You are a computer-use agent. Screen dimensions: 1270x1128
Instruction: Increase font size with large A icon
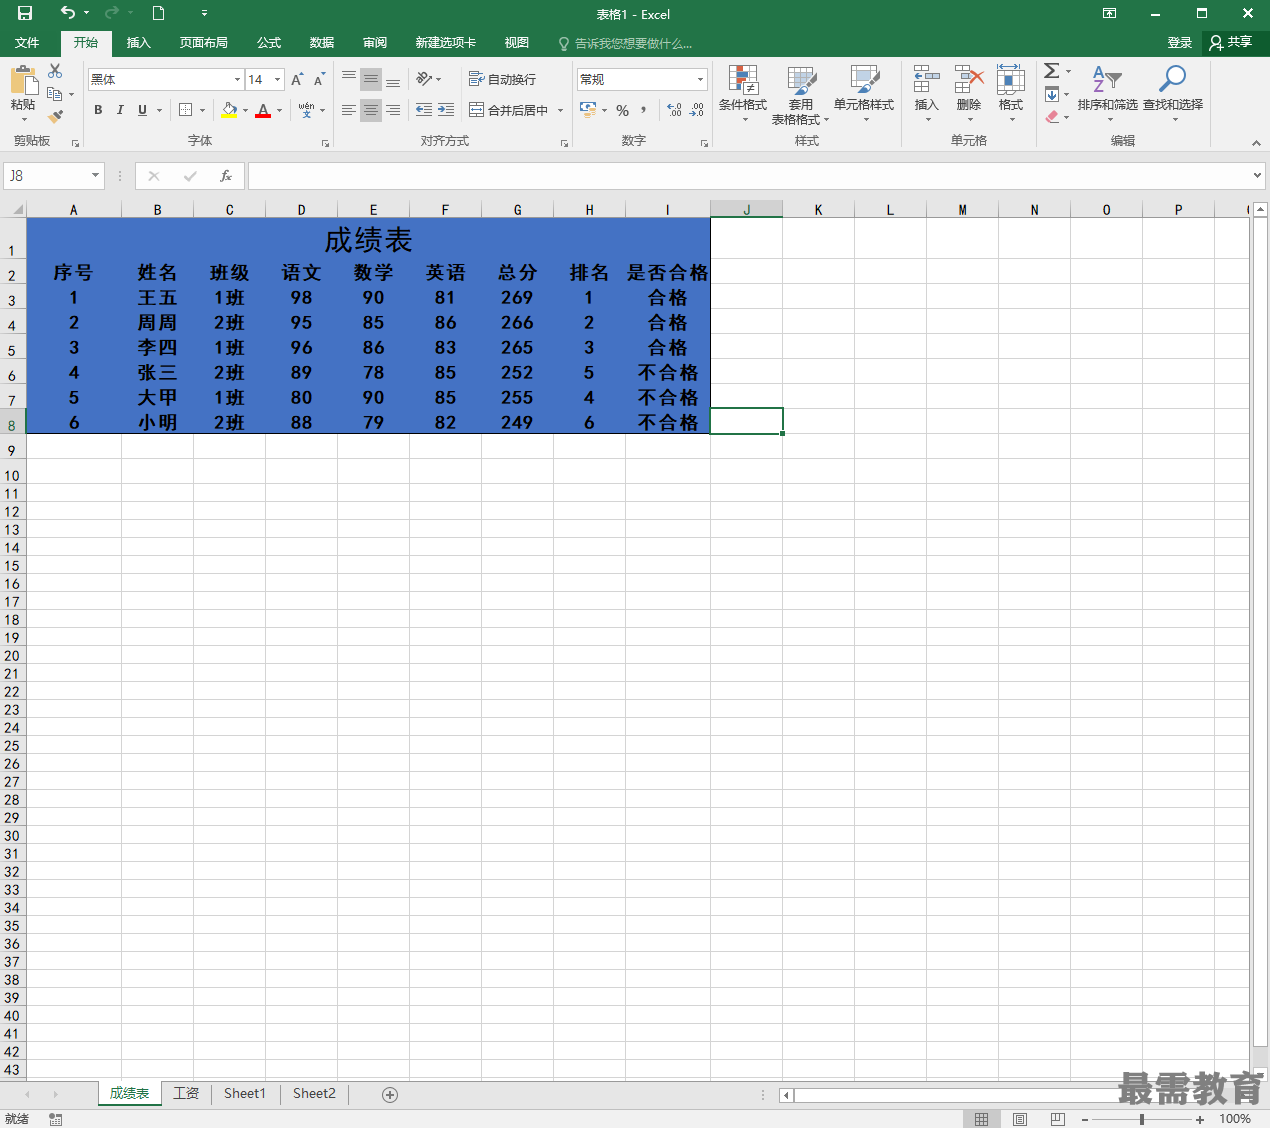click(x=297, y=79)
